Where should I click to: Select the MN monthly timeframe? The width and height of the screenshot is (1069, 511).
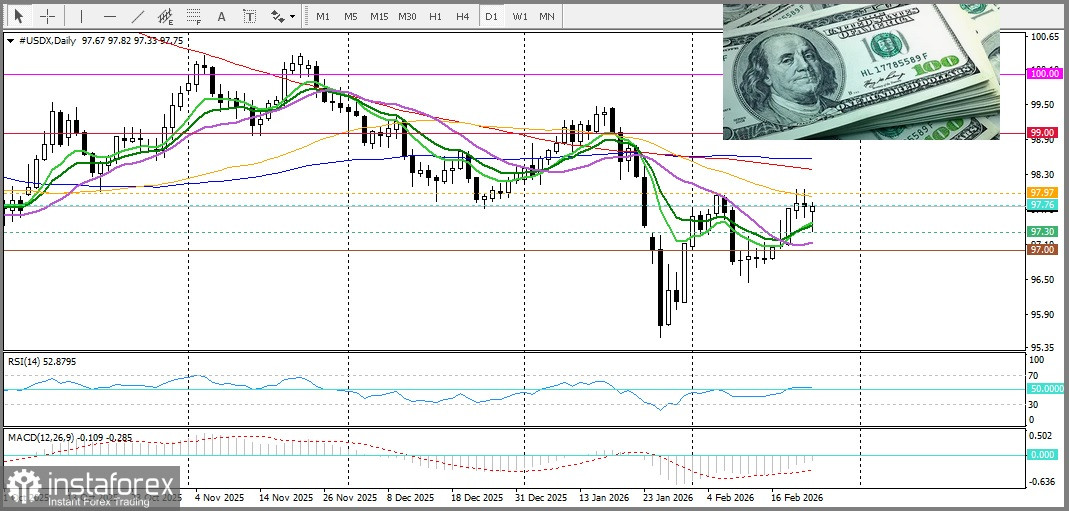click(x=547, y=16)
